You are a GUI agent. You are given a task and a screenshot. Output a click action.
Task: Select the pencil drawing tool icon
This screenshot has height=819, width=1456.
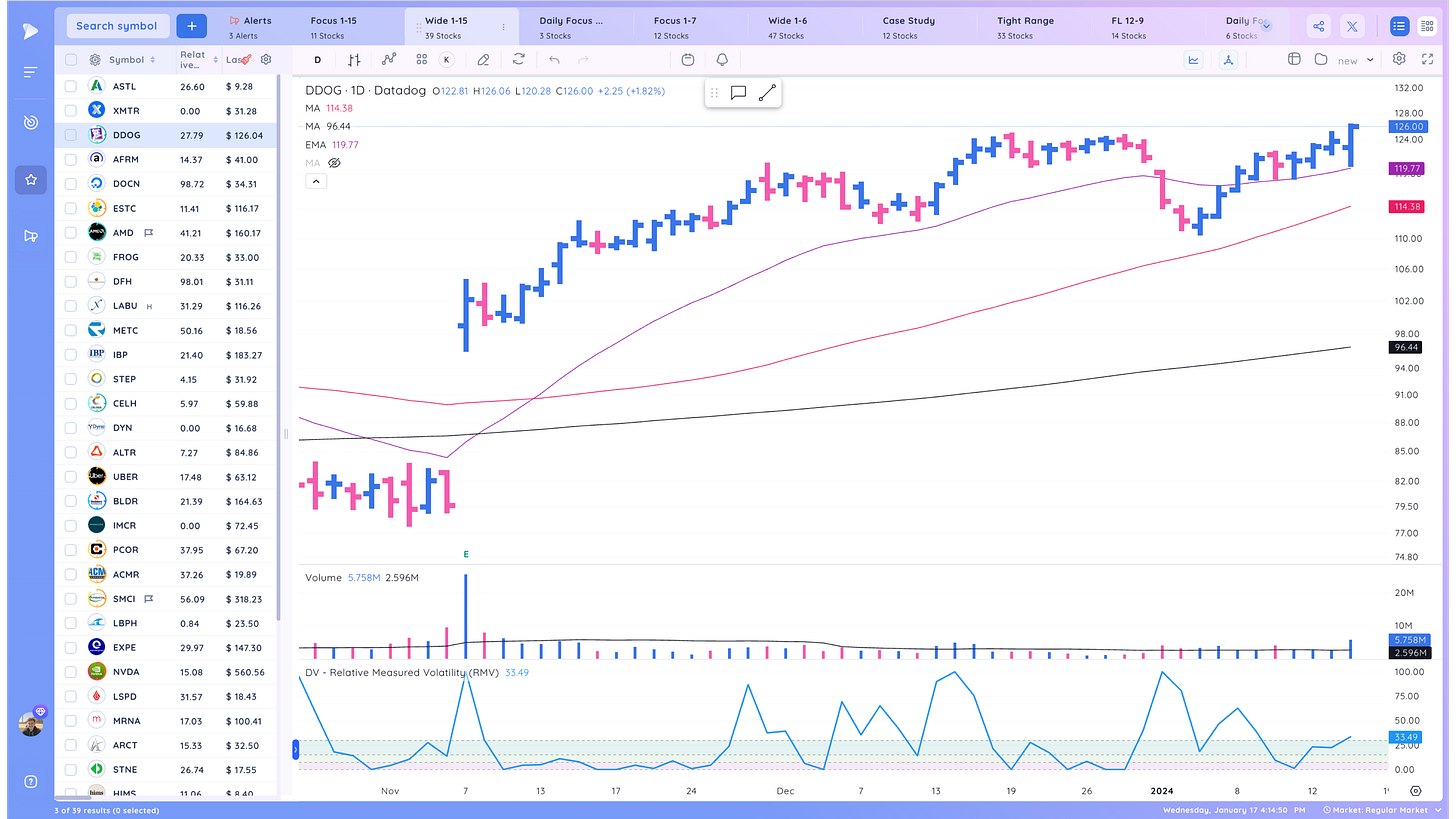coord(484,60)
